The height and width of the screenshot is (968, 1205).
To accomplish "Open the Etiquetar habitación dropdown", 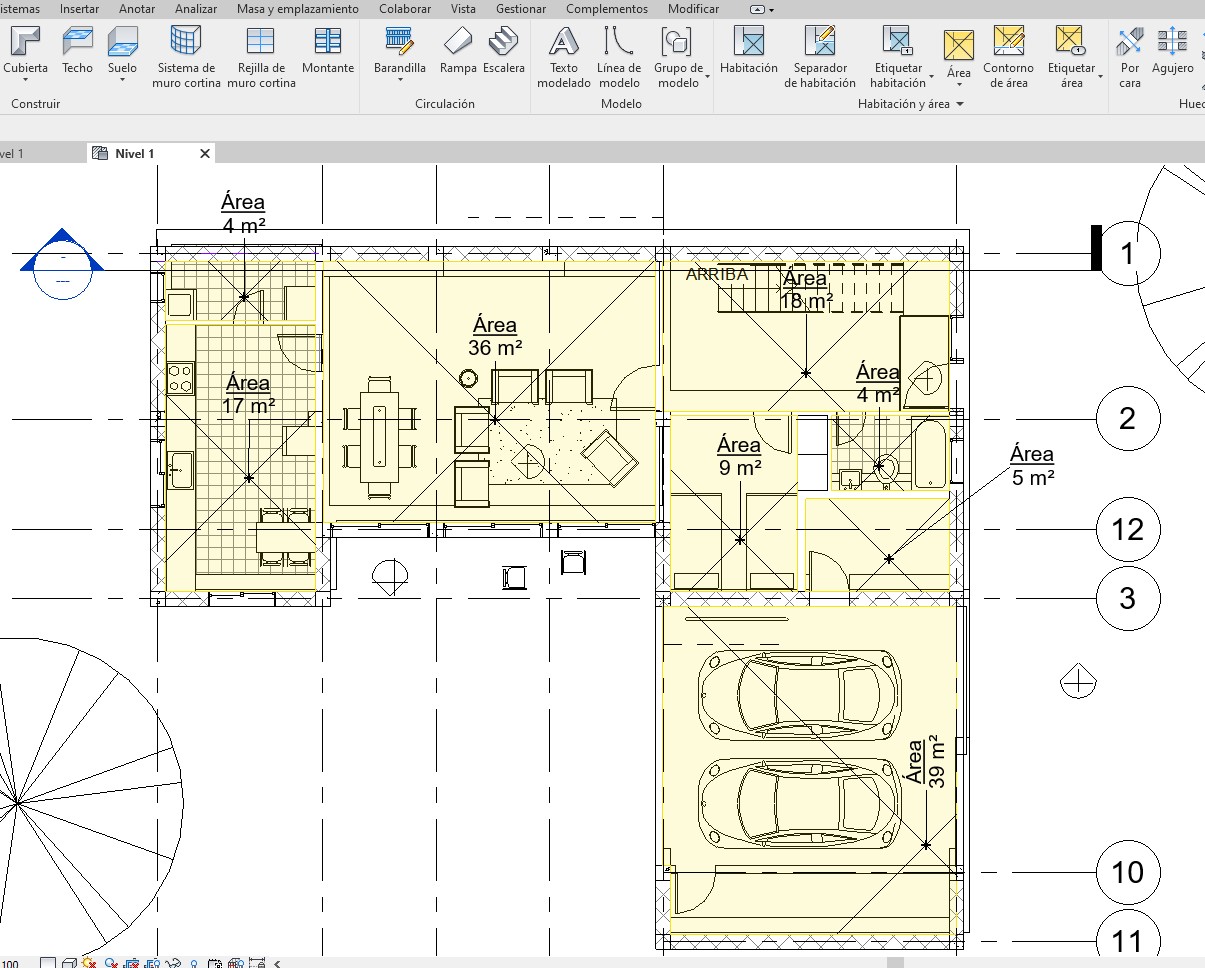I will (x=931, y=77).
